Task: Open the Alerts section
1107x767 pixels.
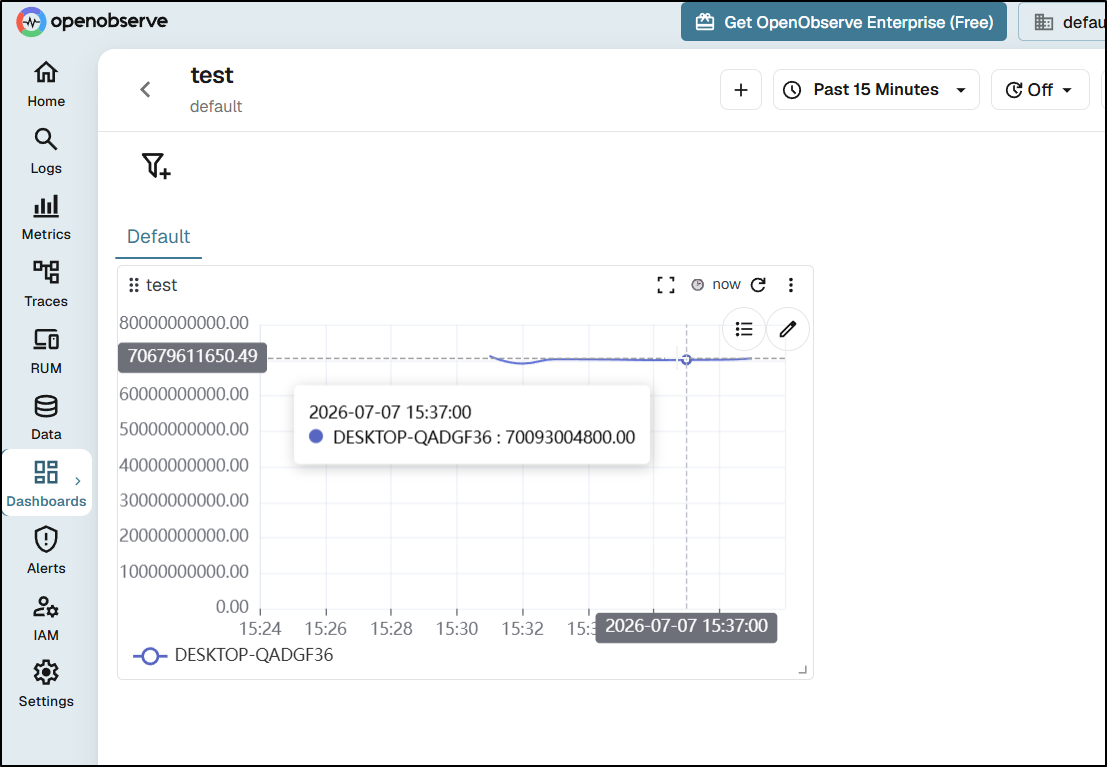Action: (46, 552)
